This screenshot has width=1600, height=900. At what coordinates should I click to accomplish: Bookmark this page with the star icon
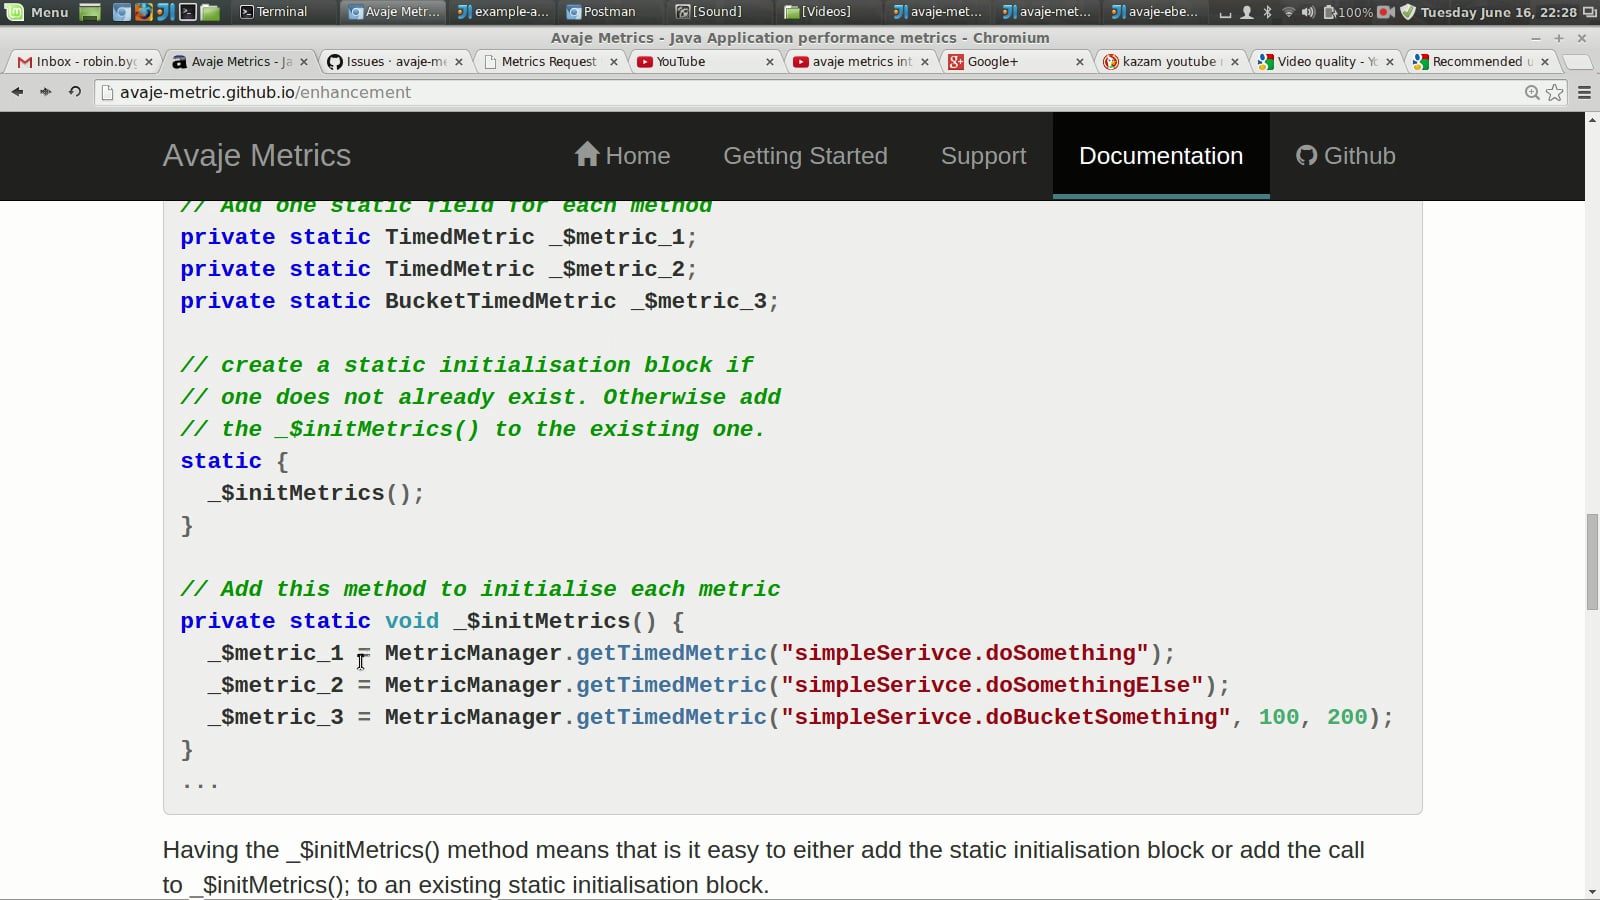click(1554, 92)
